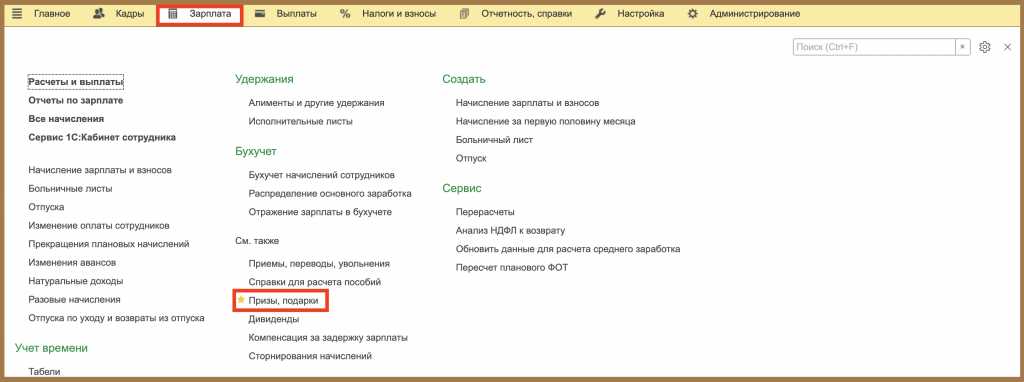This screenshot has height=382, width=1024.
Task: Open Обновить данные для расчета среднего заработка
Action: pyautogui.click(x=568, y=249)
